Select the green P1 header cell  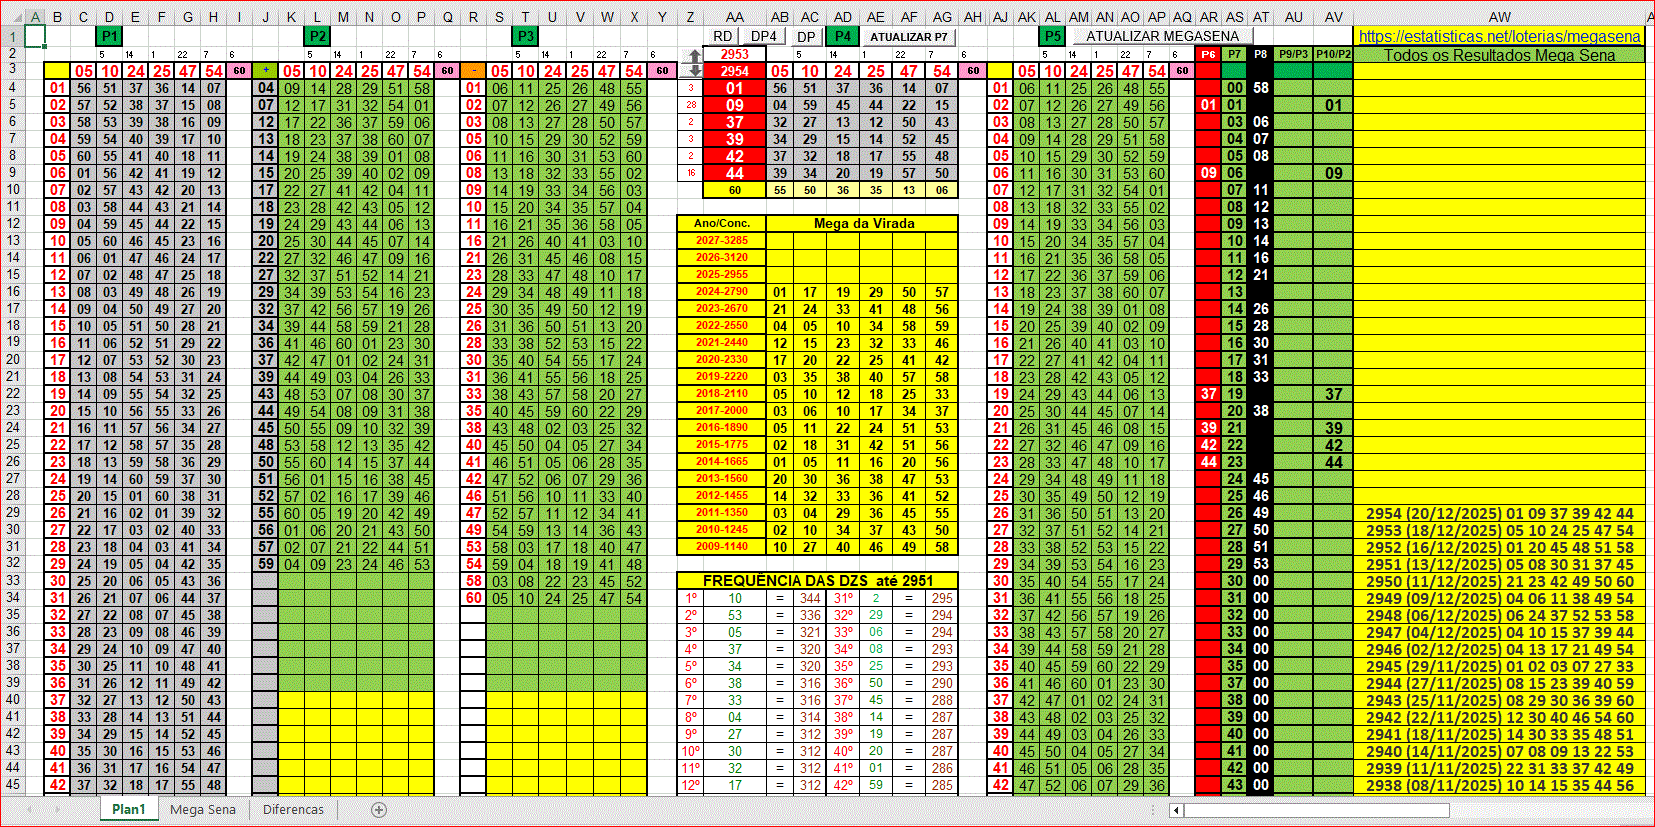[109, 36]
